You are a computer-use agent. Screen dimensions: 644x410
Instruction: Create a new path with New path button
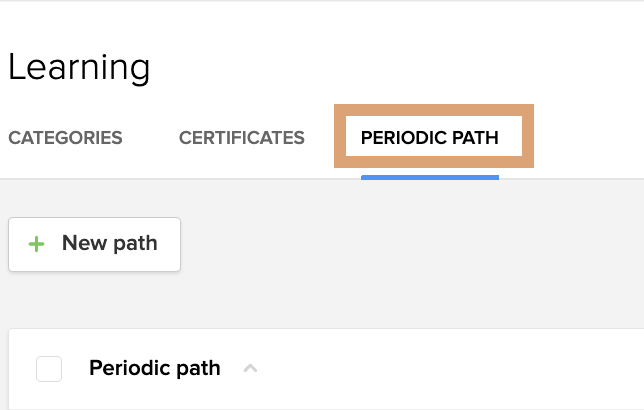point(95,244)
